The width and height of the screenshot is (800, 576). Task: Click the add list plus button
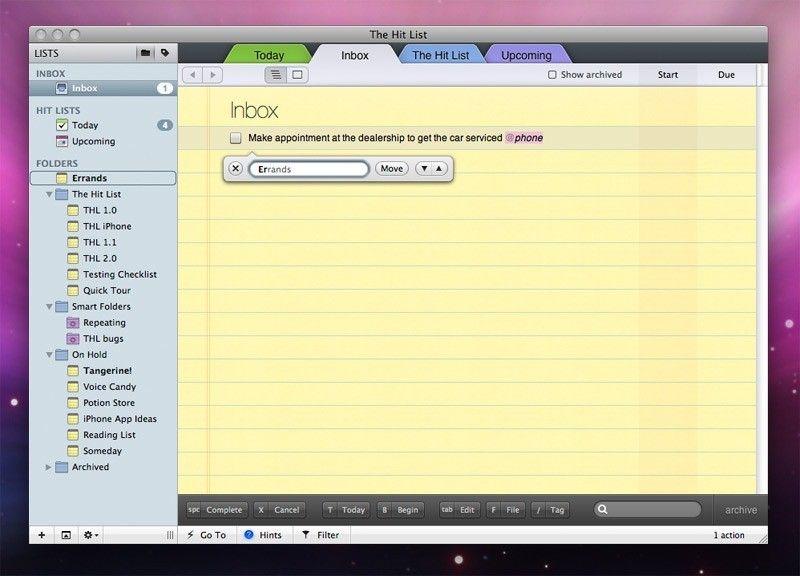[x=41, y=535]
